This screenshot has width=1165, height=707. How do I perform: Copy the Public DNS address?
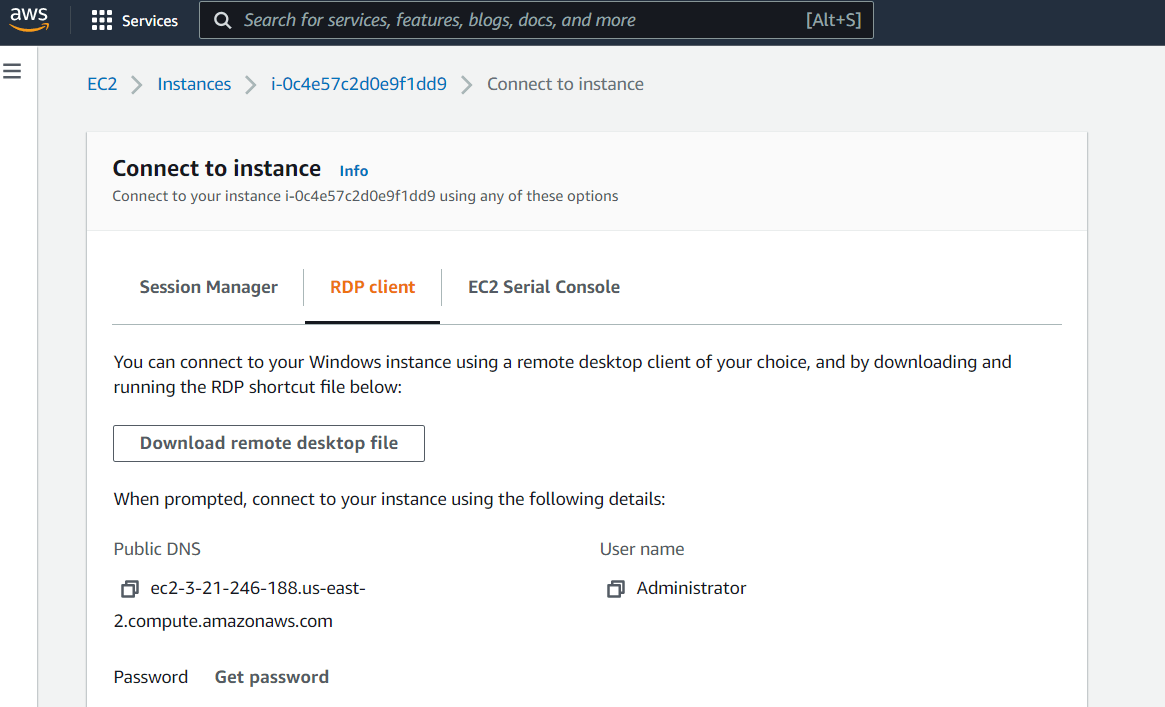click(129, 589)
